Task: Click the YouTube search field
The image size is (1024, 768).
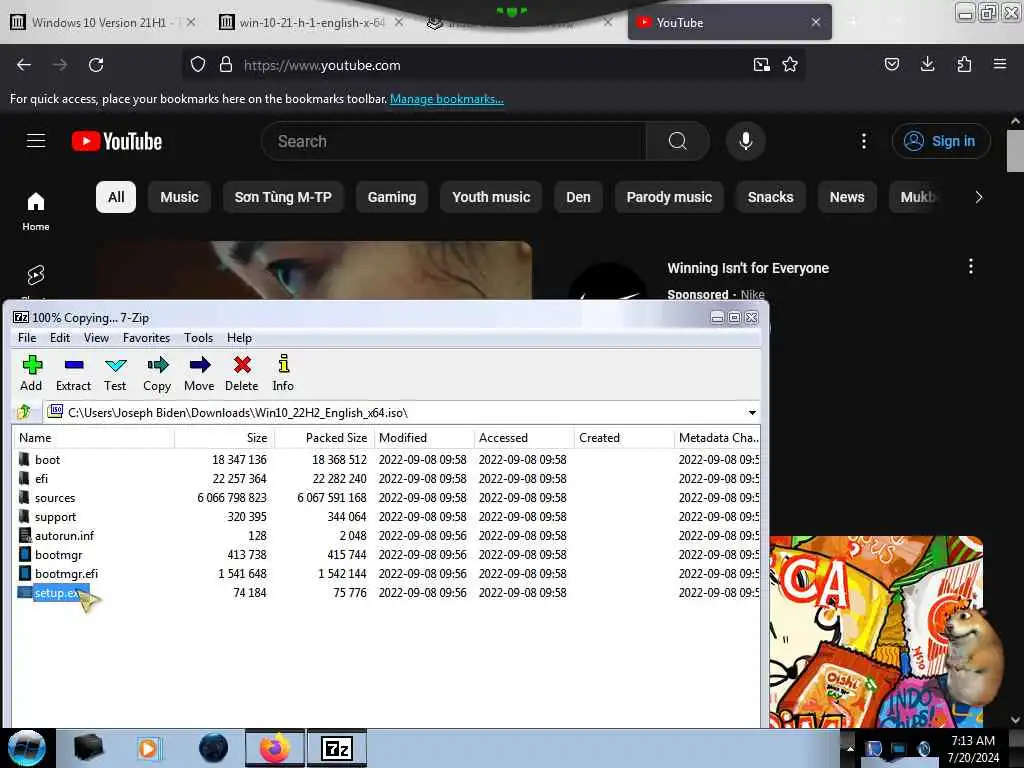Action: point(454,141)
